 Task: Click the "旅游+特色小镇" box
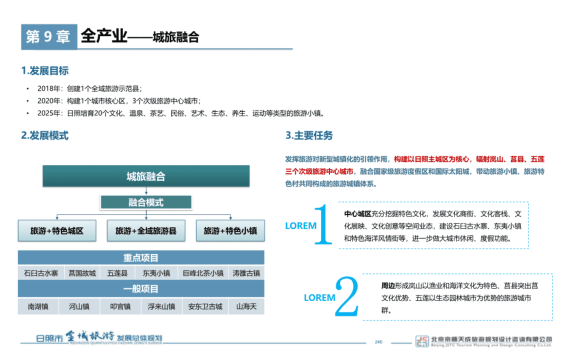click(x=230, y=231)
